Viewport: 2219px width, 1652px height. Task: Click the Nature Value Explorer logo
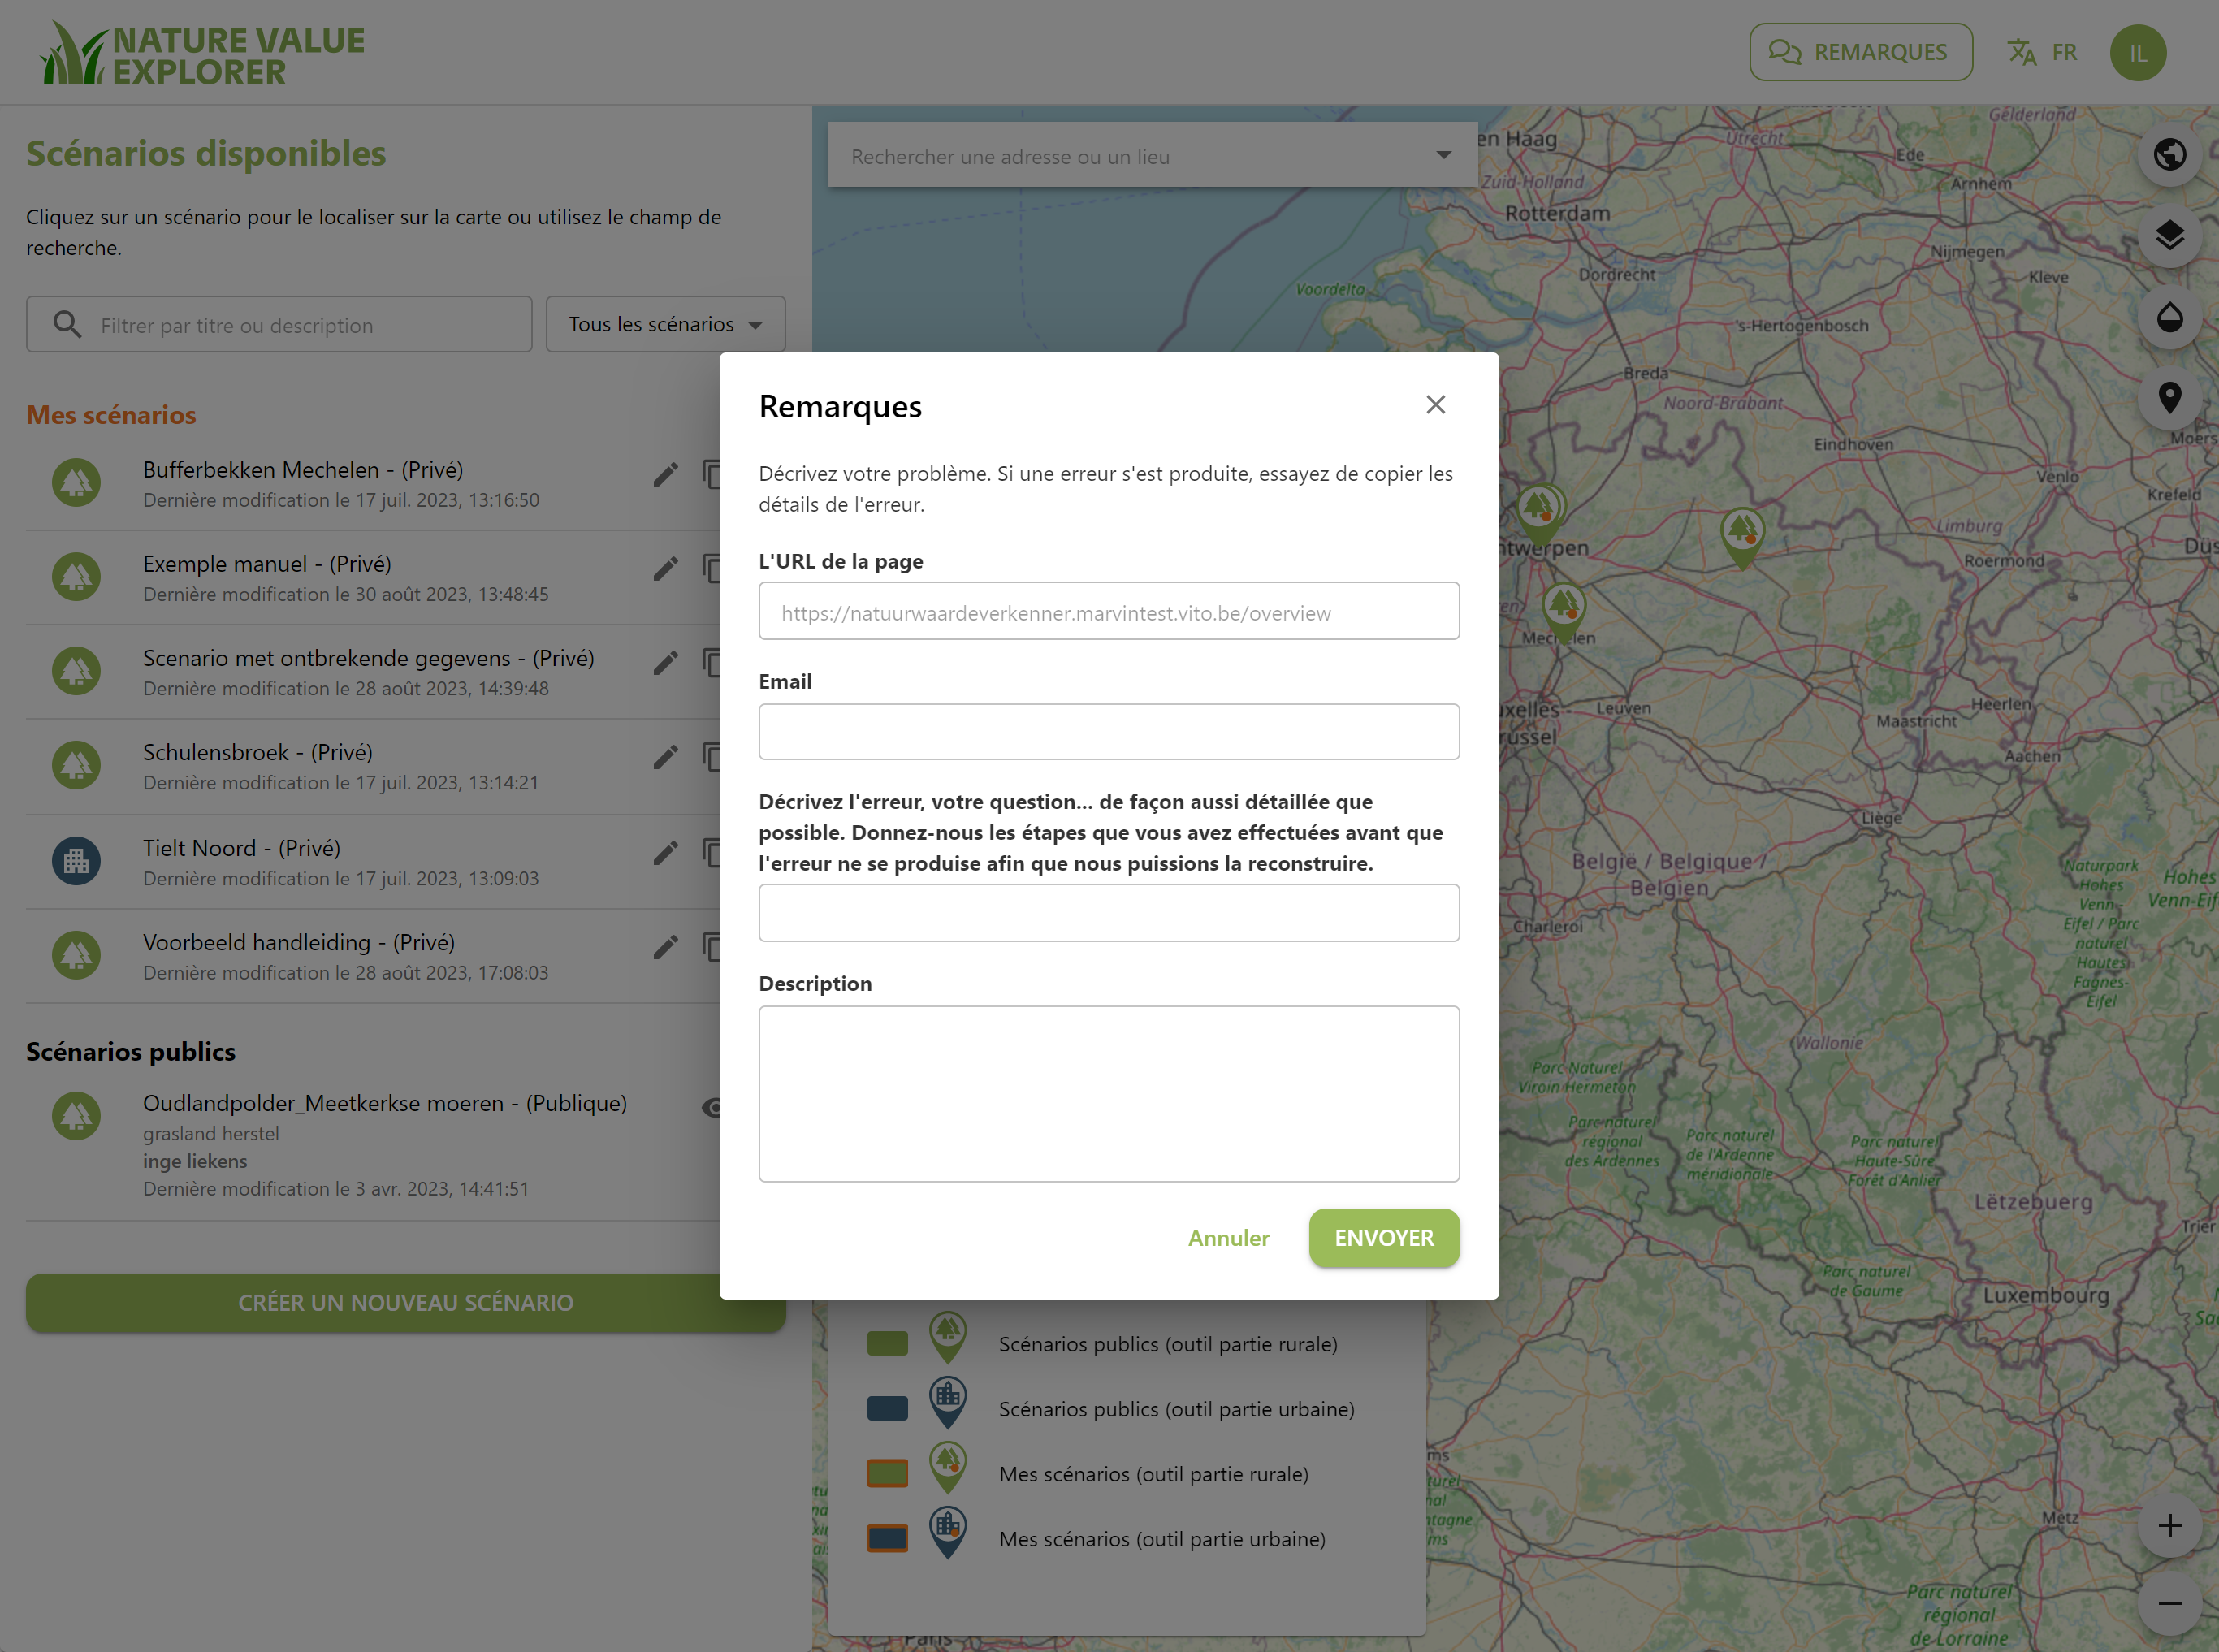tap(203, 54)
